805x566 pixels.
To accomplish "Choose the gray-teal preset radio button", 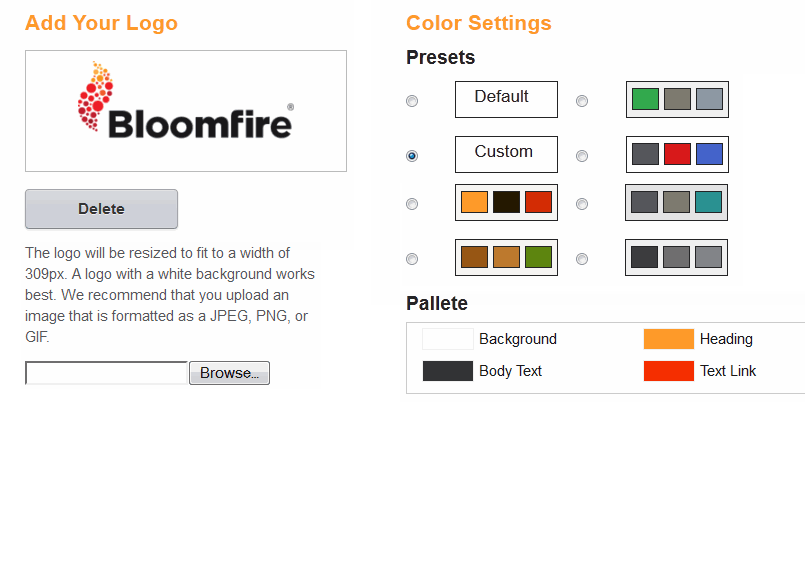I will 582,204.
